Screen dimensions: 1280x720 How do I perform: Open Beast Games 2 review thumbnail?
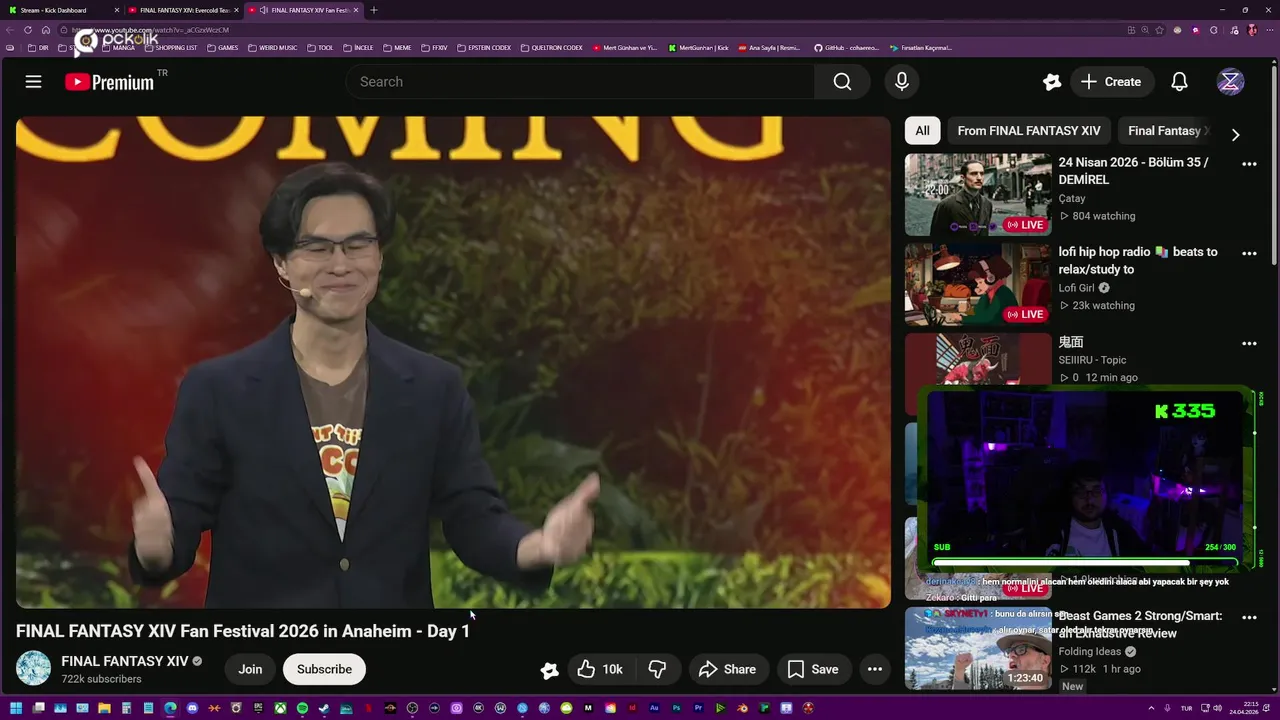[x=978, y=648]
